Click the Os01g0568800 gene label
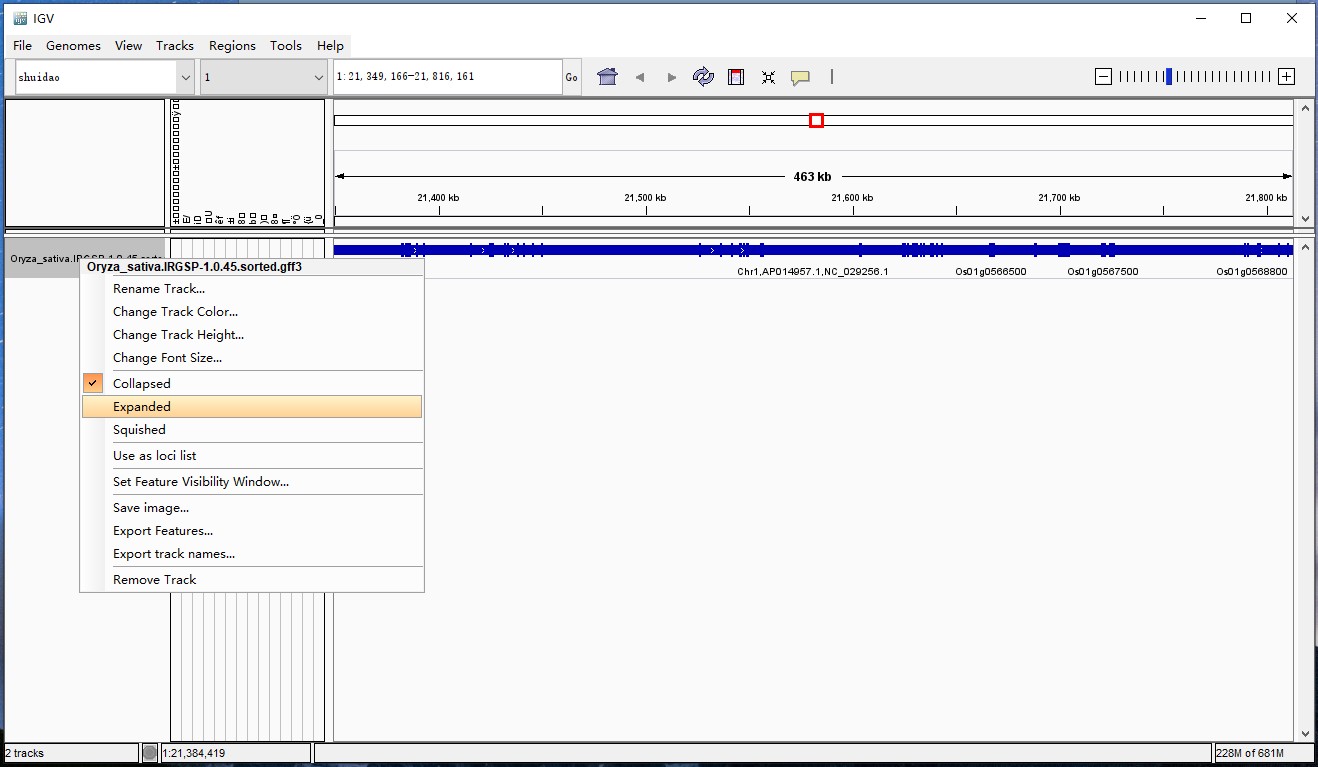 pos(1252,272)
